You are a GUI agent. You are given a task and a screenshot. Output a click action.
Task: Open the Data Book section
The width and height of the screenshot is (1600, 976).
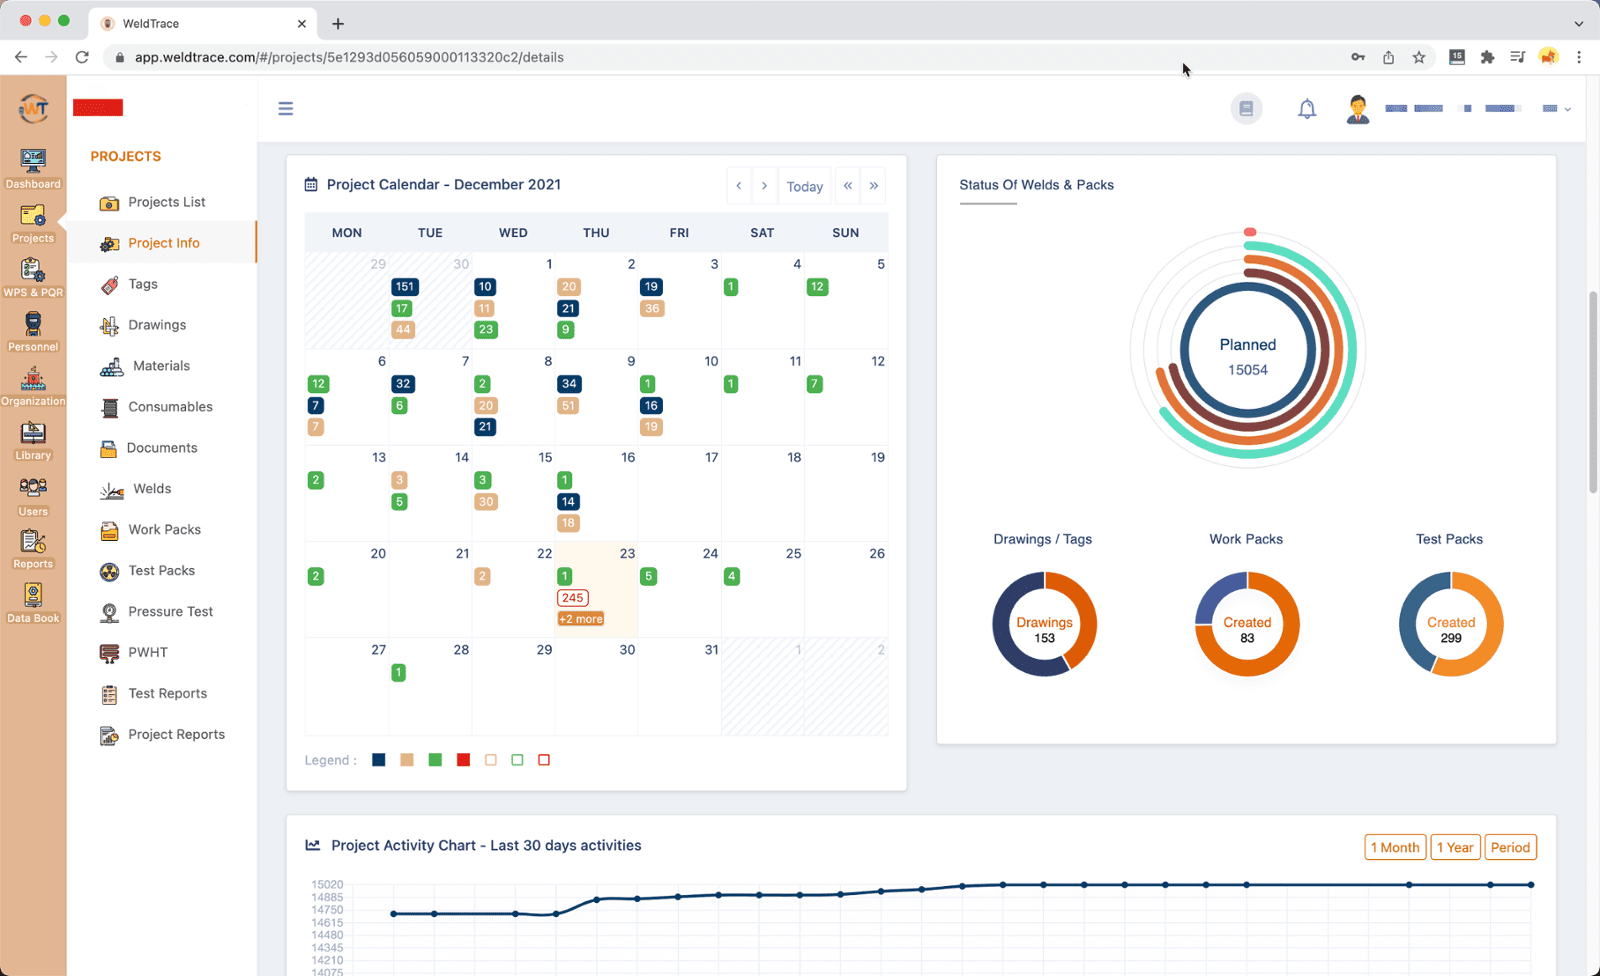(x=33, y=601)
